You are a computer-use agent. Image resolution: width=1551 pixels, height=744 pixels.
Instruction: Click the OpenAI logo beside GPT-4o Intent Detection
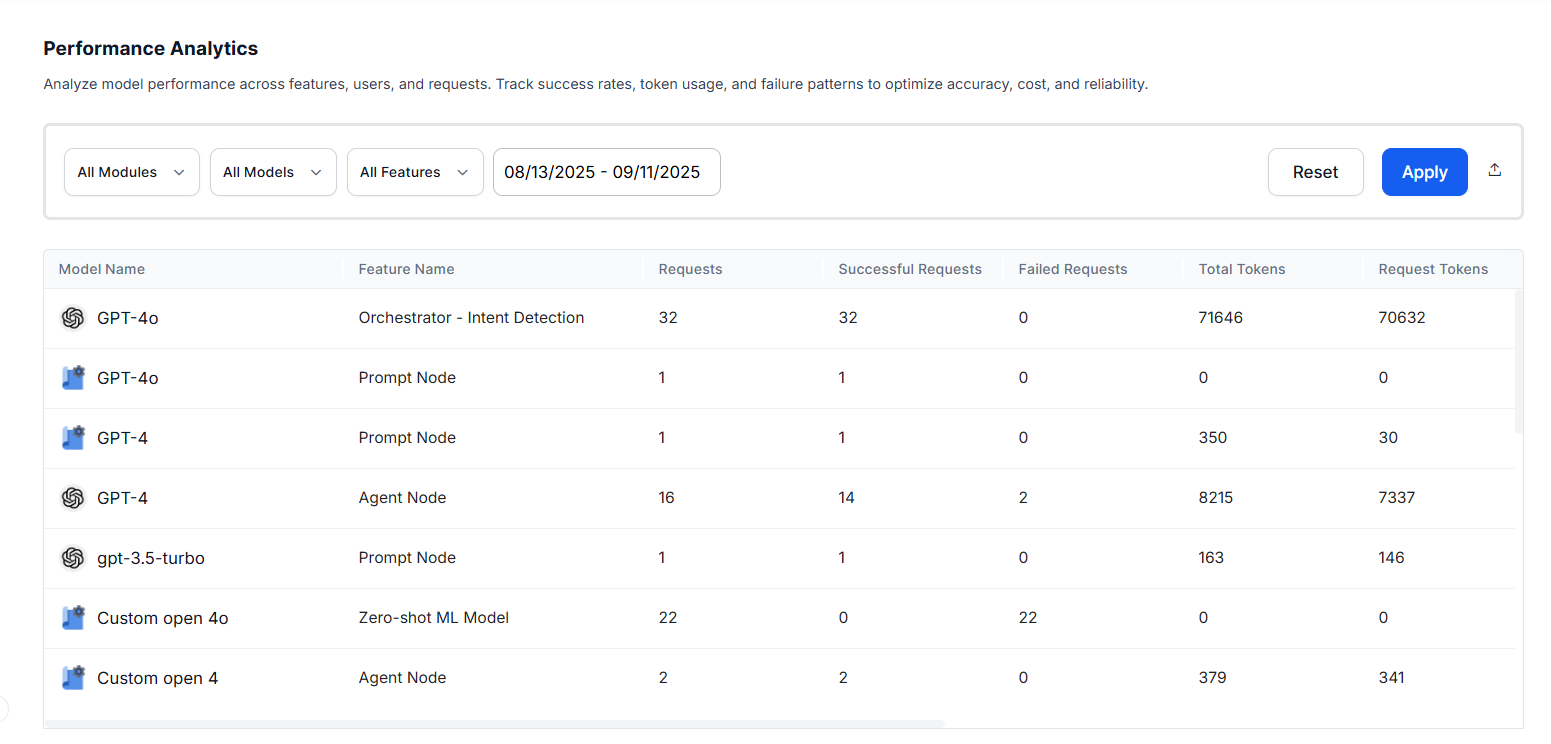(x=73, y=317)
